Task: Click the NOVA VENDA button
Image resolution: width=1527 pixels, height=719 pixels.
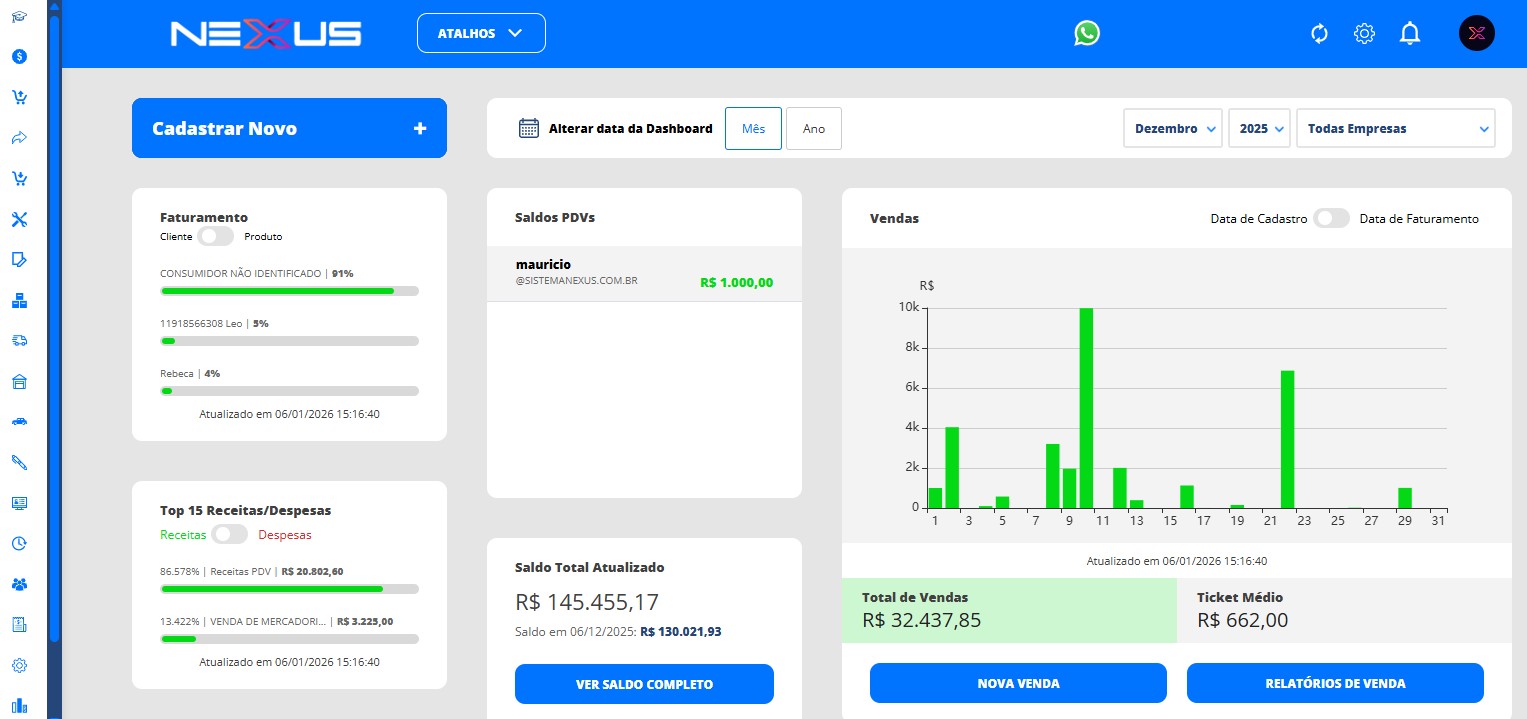Action: click(x=1018, y=684)
